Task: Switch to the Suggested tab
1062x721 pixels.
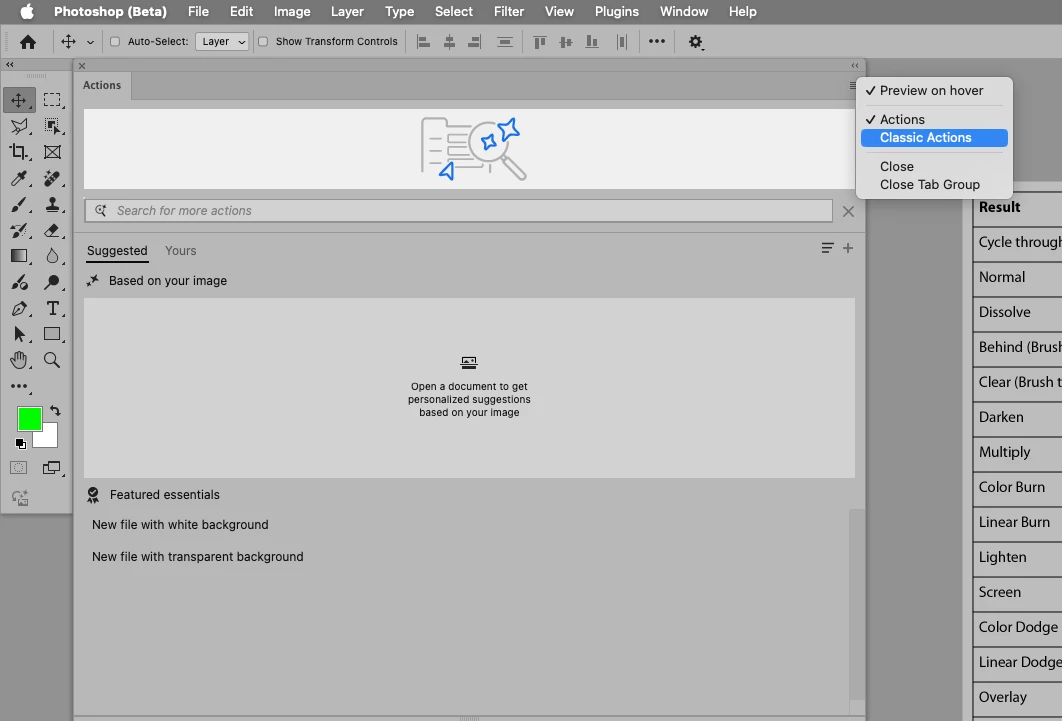Action: (x=117, y=251)
